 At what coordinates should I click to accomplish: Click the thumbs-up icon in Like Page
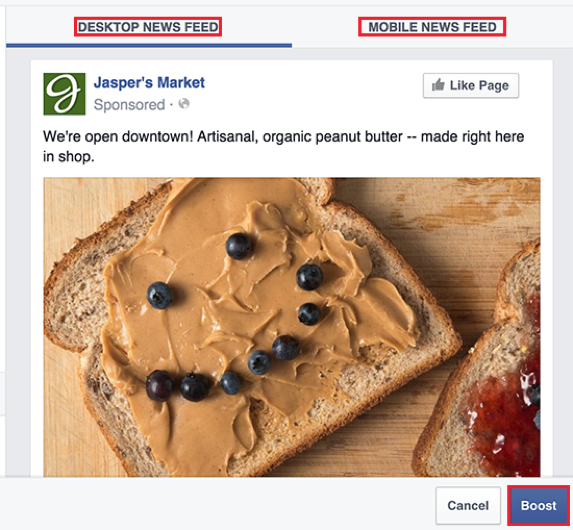click(x=438, y=85)
